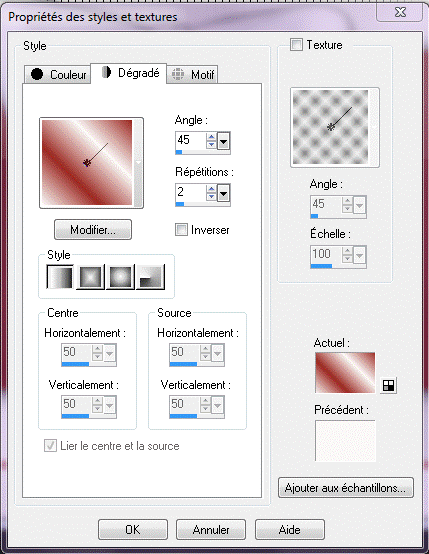Image resolution: width=429 pixels, height=554 pixels.
Task: Click the Précédent swatch
Action: click(x=345, y=441)
